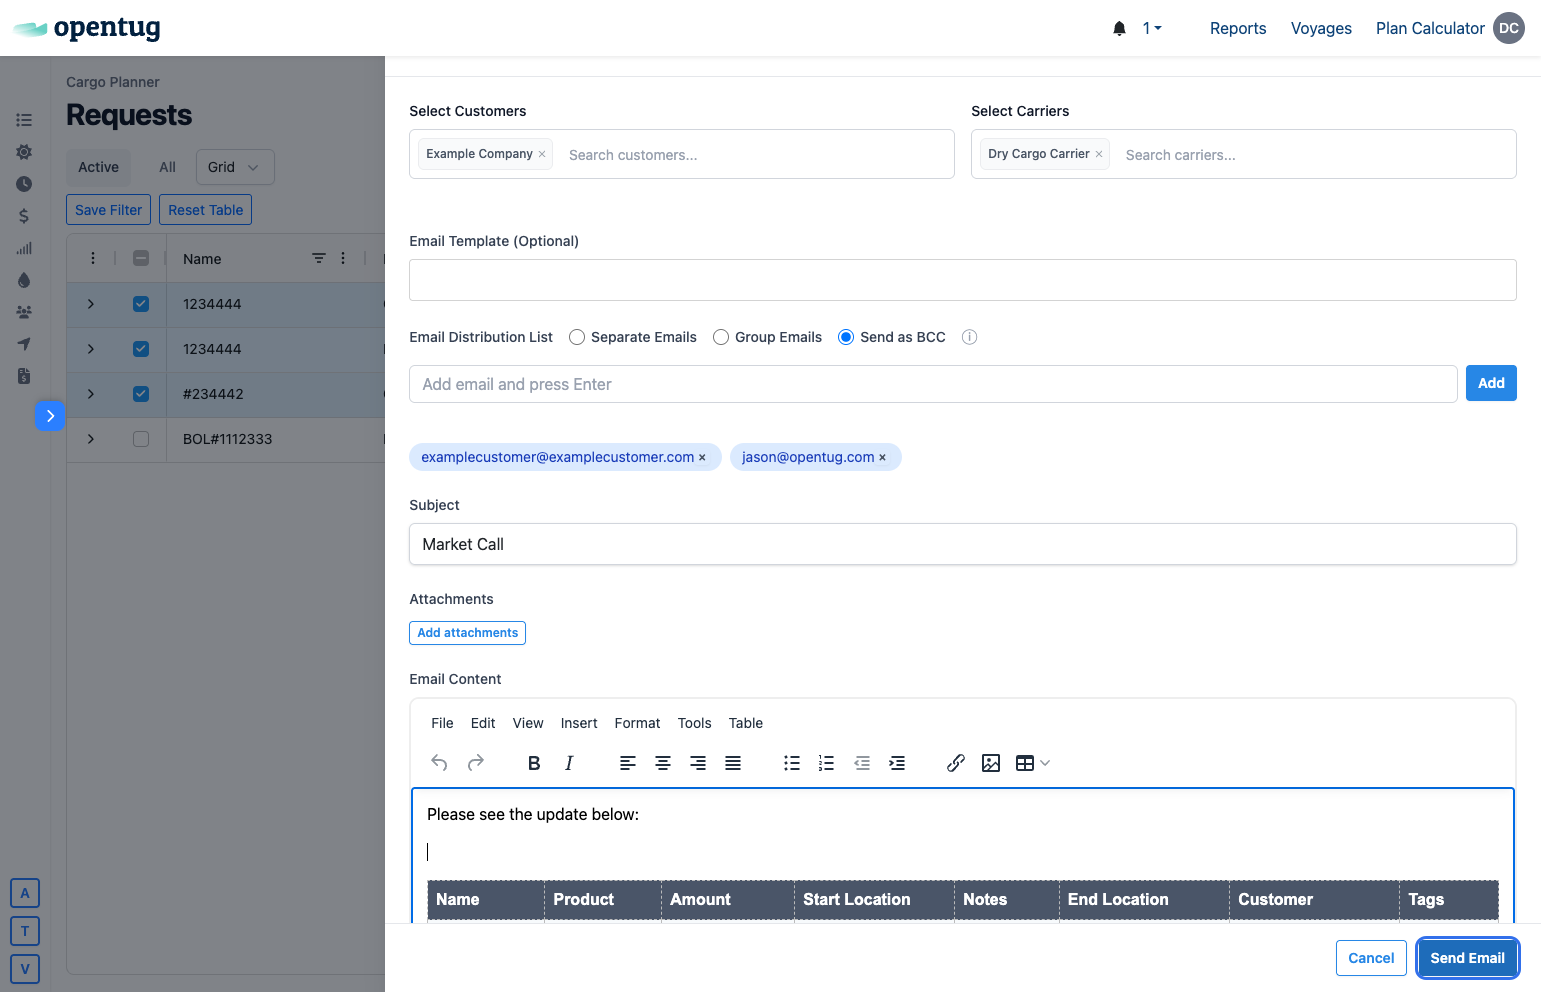Screen dimensions: 1541x992
Task: Select Separate Emails radio option
Action: click(x=577, y=337)
